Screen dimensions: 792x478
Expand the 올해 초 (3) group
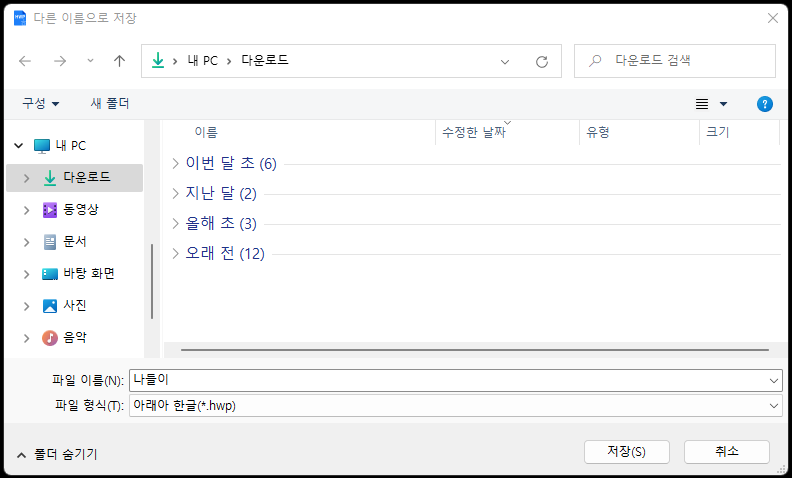pyautogui.click(x=175, y=223)
